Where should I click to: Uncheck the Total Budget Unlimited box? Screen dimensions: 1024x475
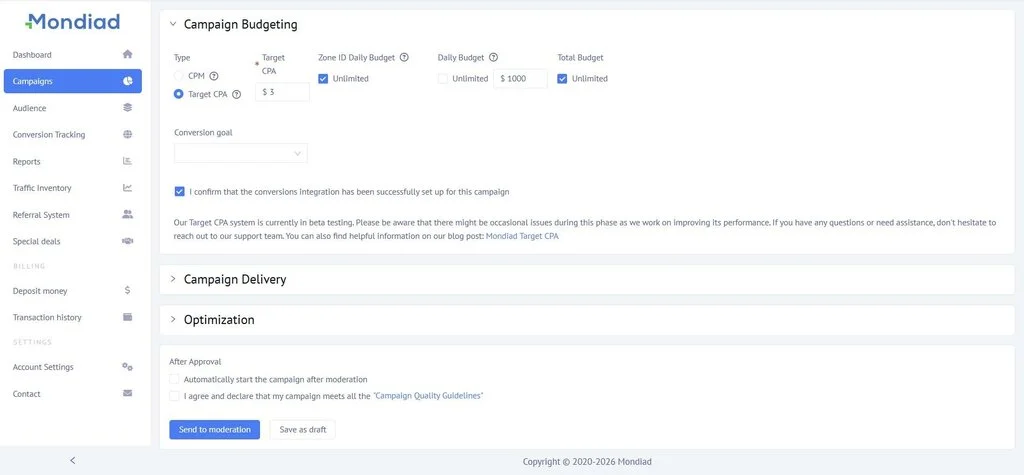click(x=562, y=78)
